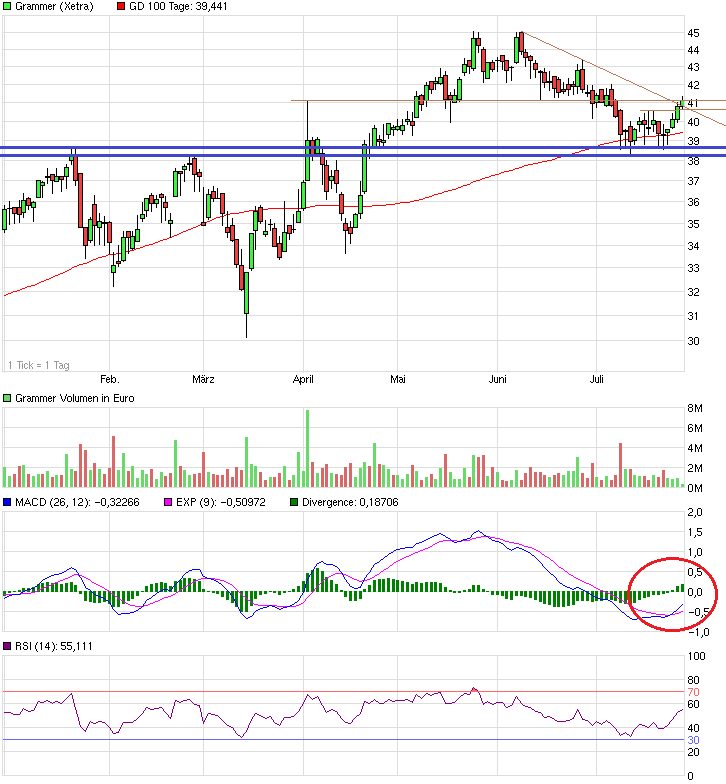Click the green Grammer (Xetra) legend square

[9, 7]
